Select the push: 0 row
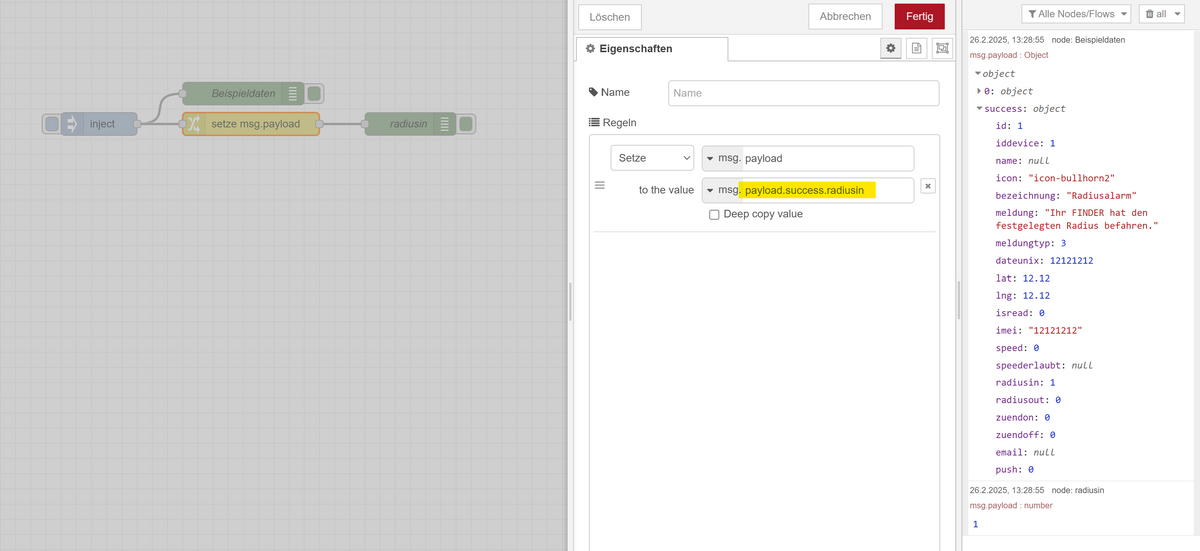 coord(1014,469)
